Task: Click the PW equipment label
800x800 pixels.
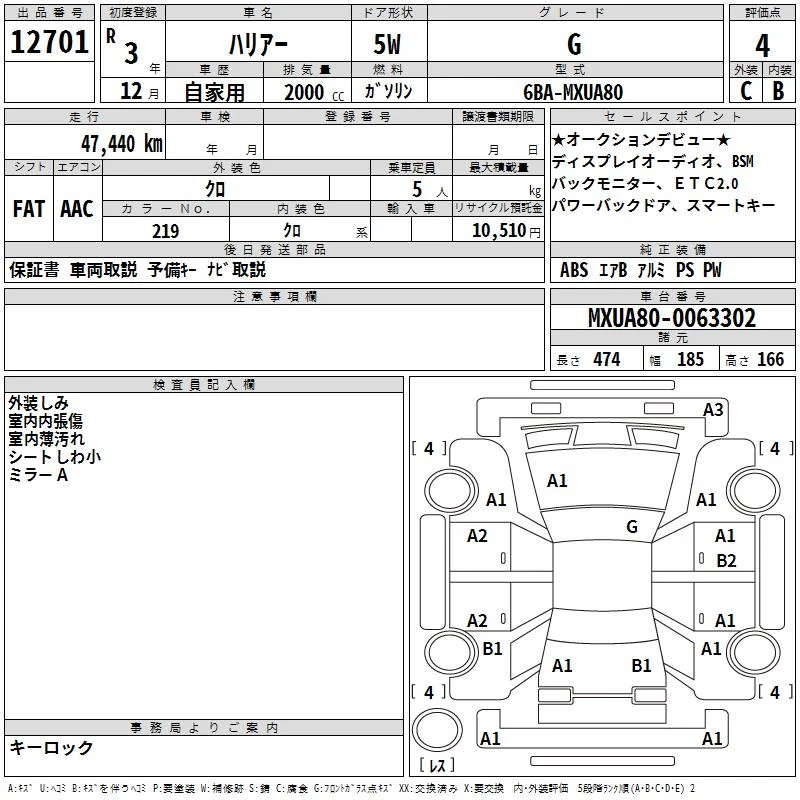Action: coord(713,270)
